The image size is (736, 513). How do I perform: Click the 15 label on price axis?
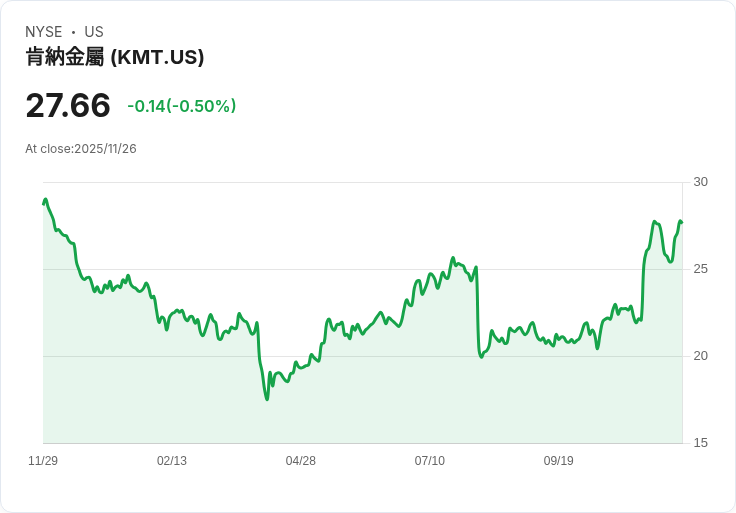(x=700, y=443)
